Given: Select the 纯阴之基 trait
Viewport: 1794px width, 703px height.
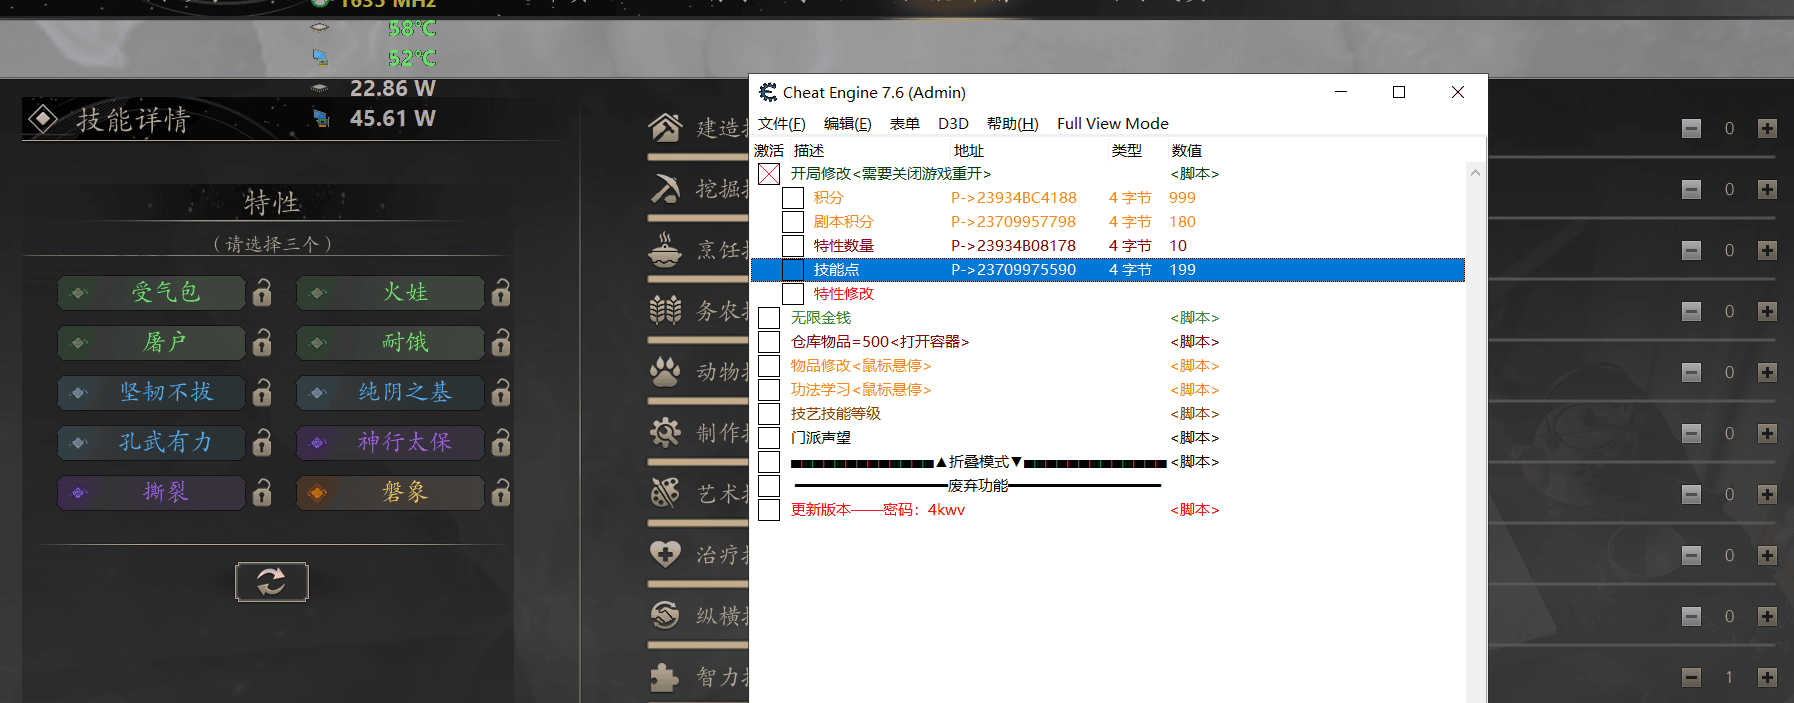Looking at the screenshot, I should [x=390, y=392].
